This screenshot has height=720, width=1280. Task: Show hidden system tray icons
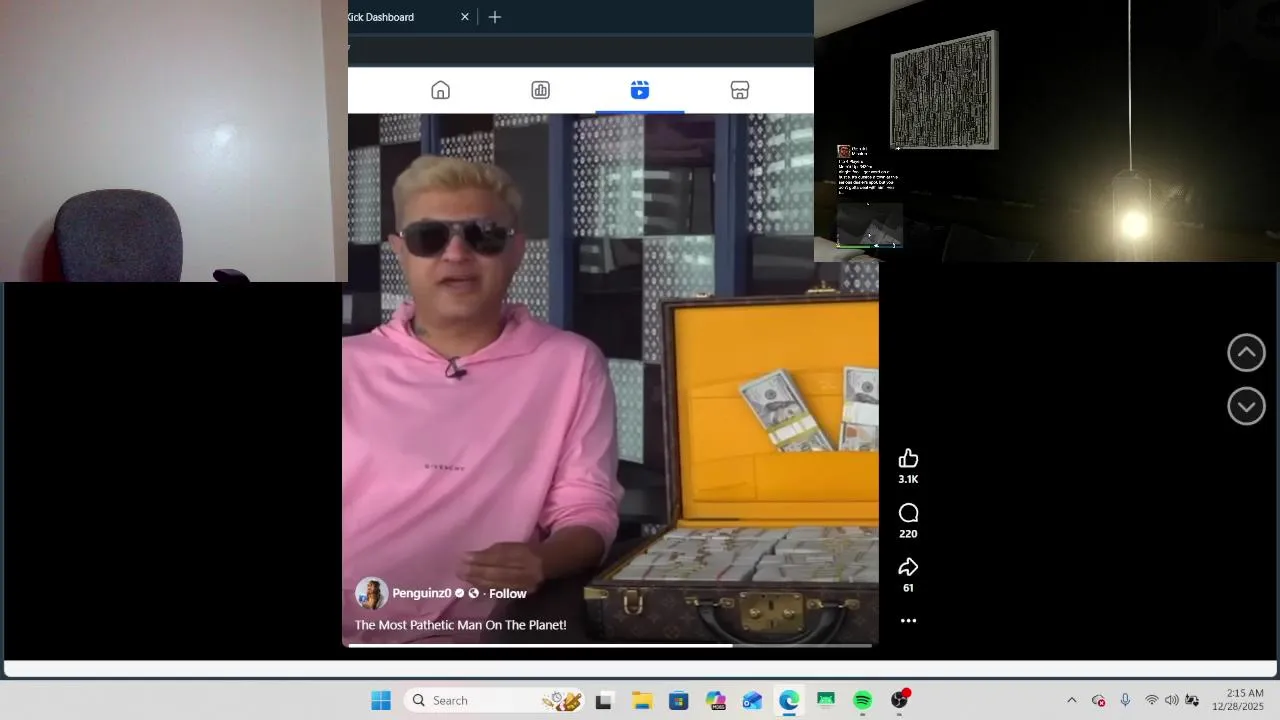tap(1072, 701)
